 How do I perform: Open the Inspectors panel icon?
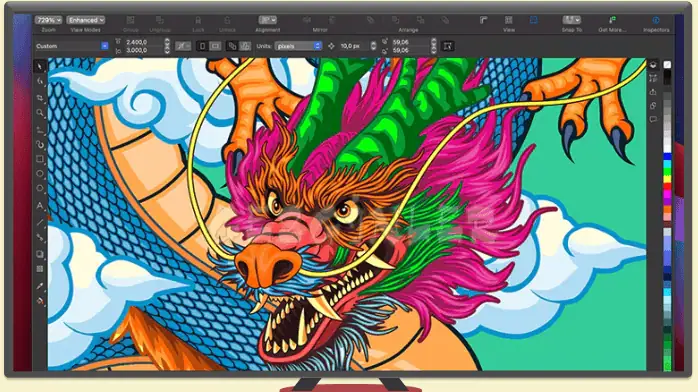(656, 20)
